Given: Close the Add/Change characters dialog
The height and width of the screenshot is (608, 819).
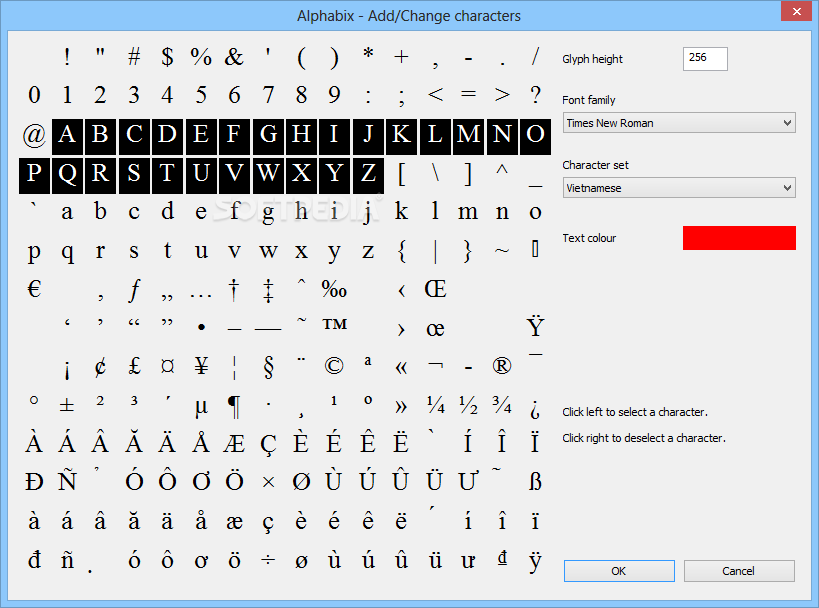Looking at the screenshot, I should [797, 11].
